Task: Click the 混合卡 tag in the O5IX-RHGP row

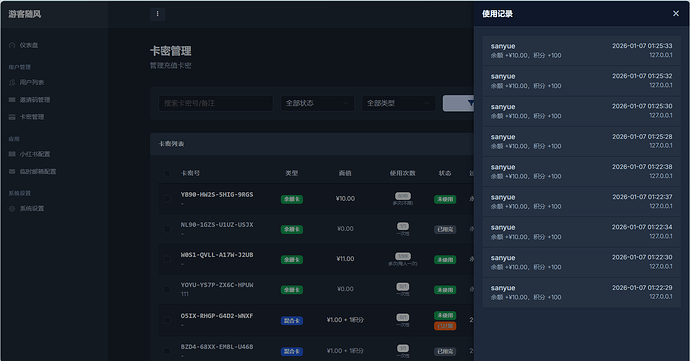Action: [x=292, y=321]
